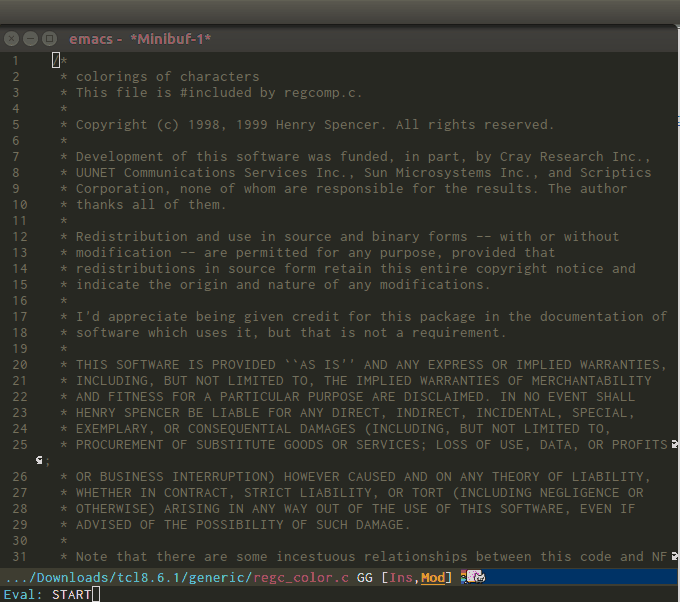Screen dimensions: 680x602
Task: Click line number 30 in the margin
Action: (x=20, y=541)
